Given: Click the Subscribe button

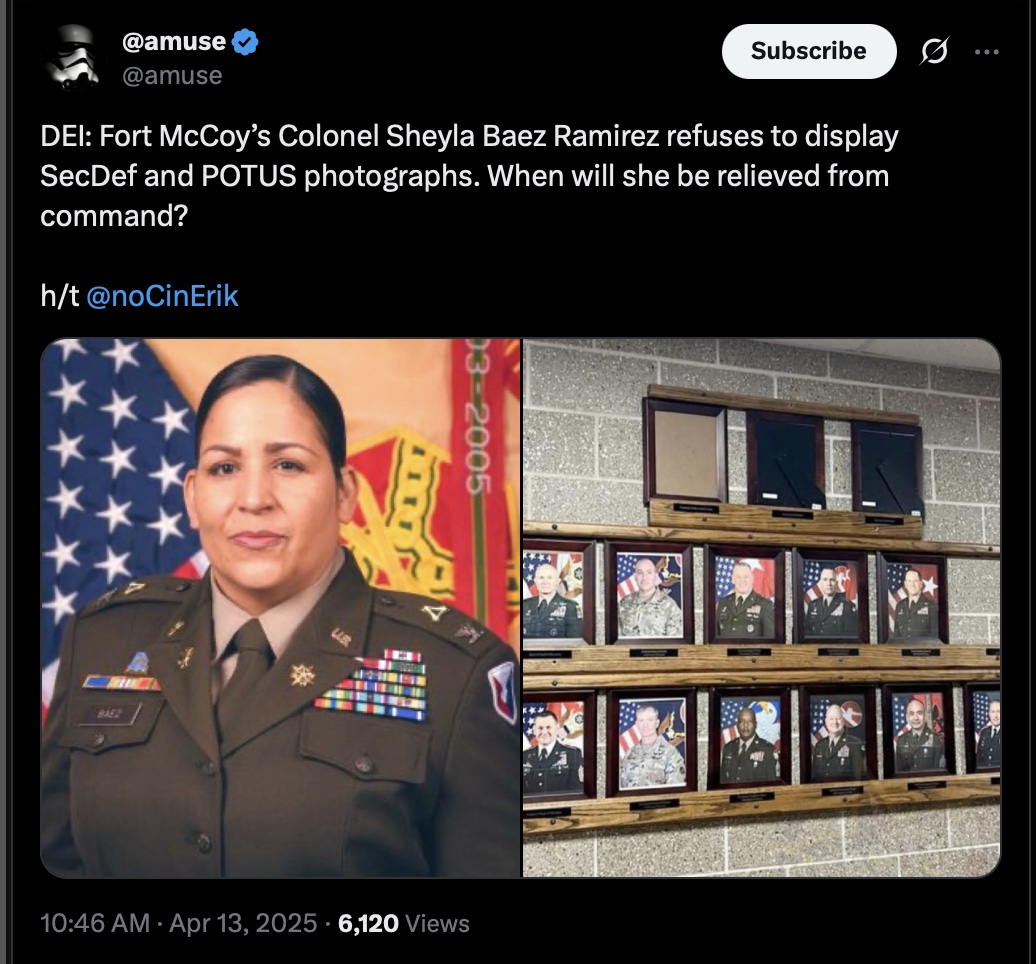Looking at the screenshot, I should (809, 52).
